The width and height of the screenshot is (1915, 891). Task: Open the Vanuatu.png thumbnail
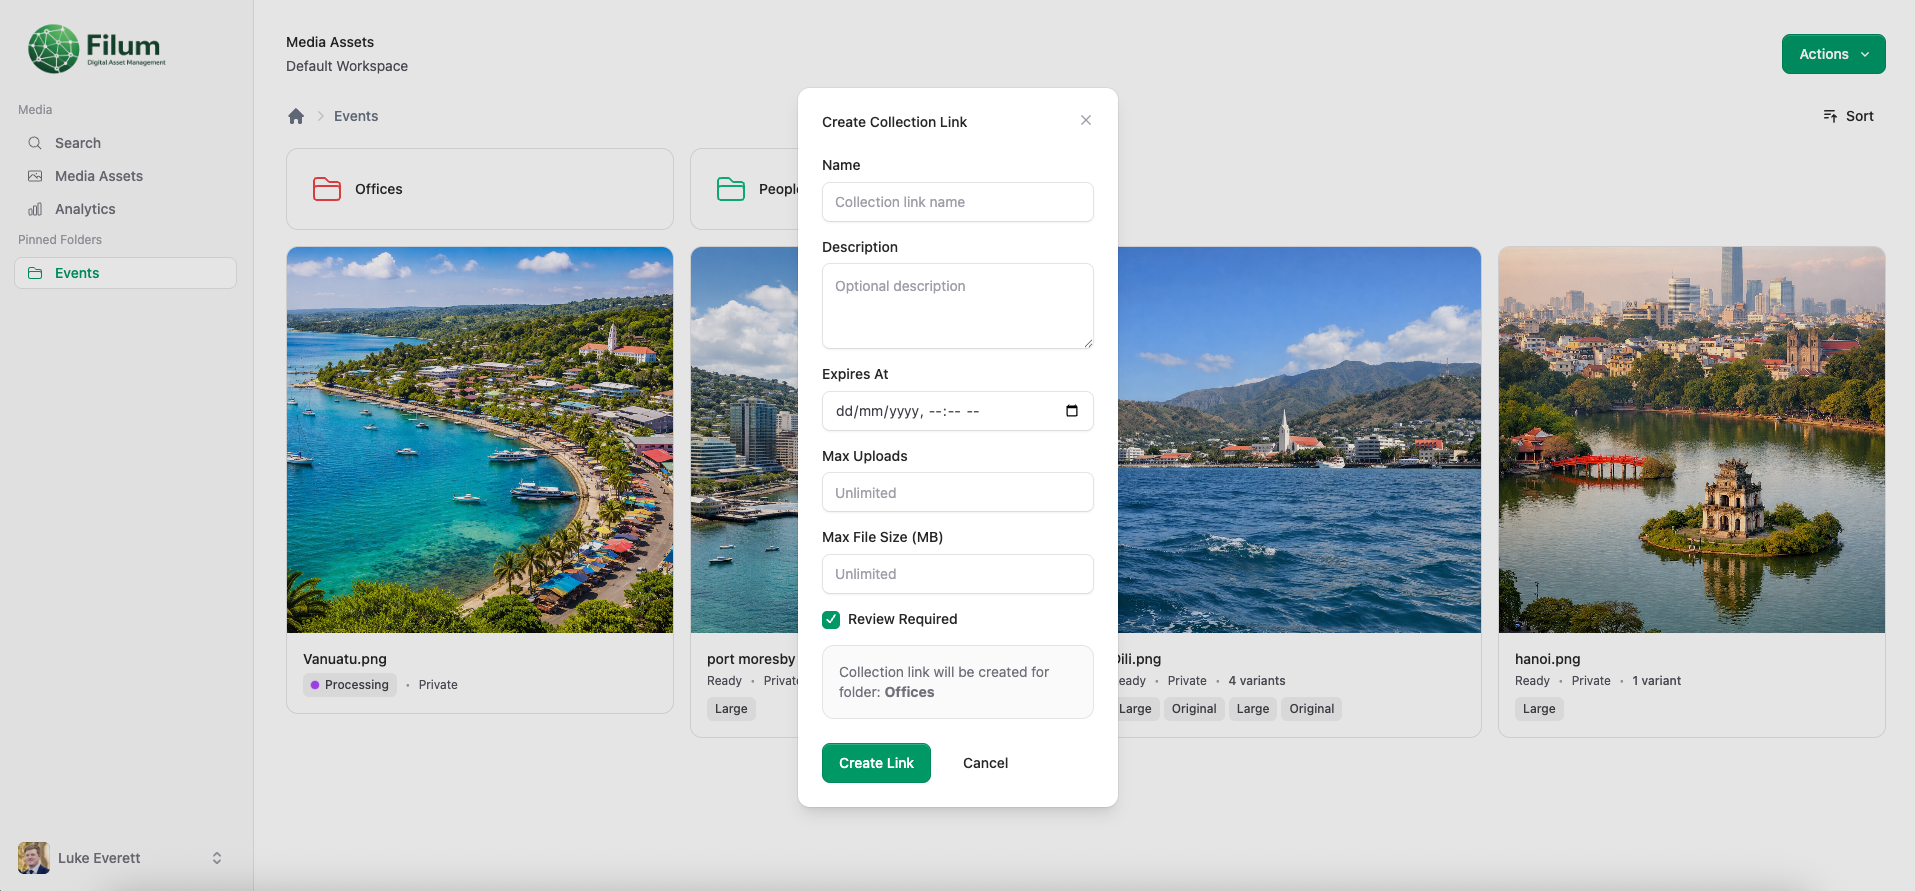coord(480,440)
